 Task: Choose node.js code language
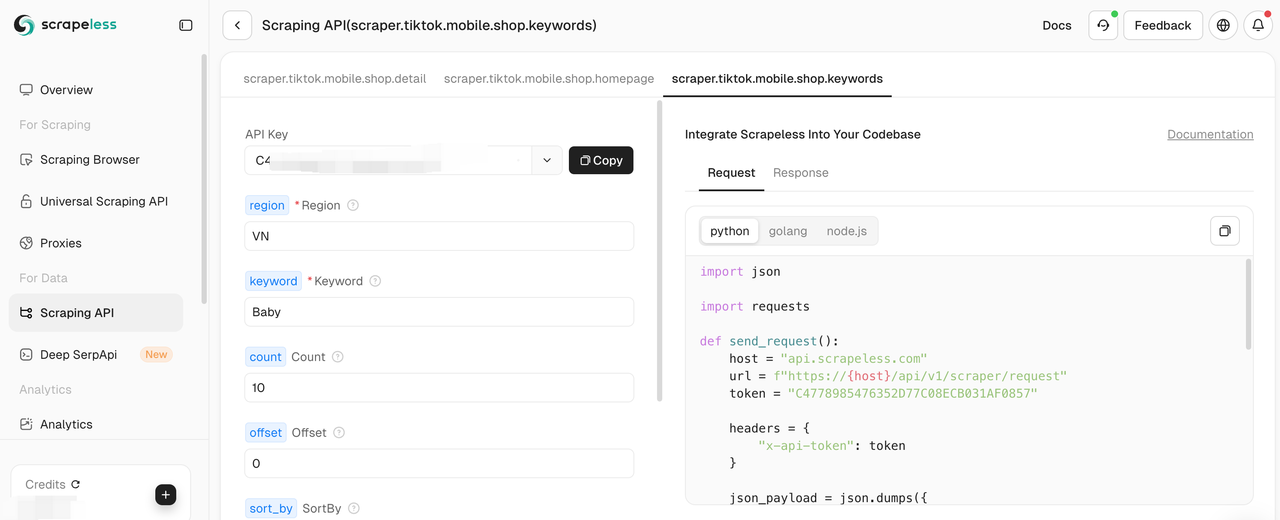[846, 231]
